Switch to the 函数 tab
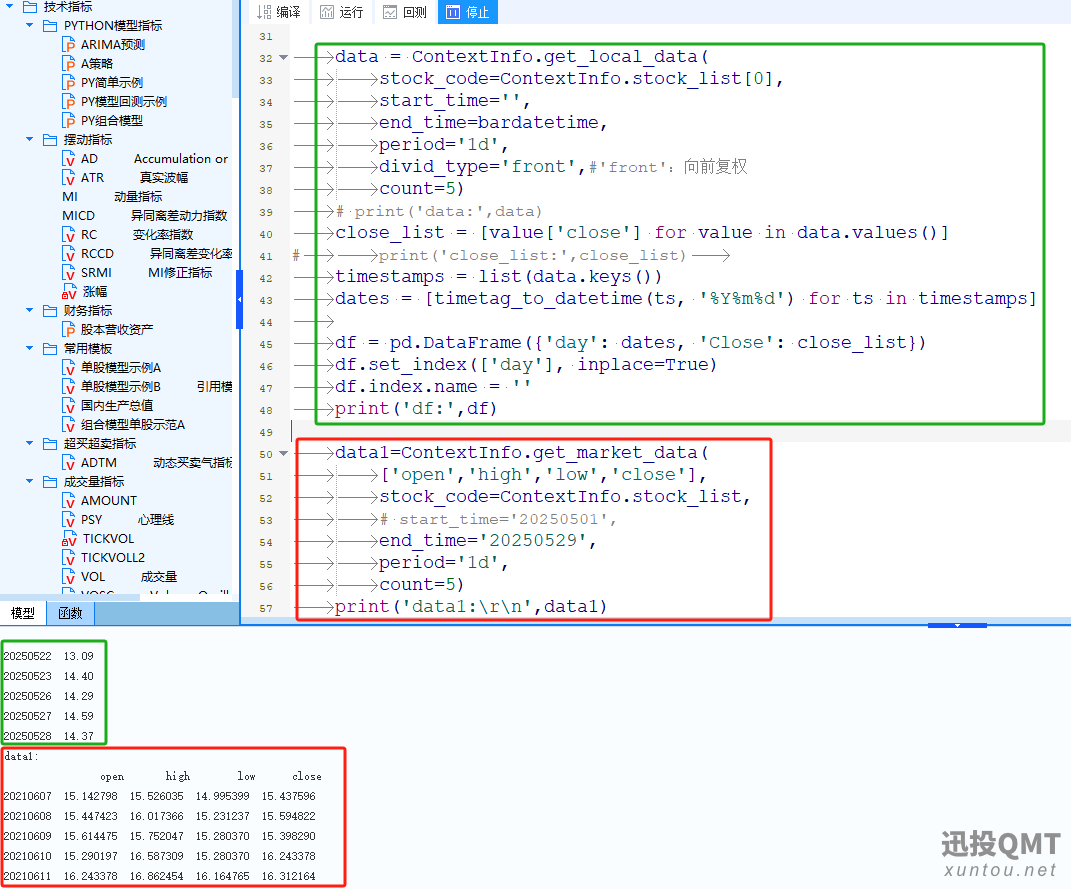 pyautogui.click(x=70, y=613)
